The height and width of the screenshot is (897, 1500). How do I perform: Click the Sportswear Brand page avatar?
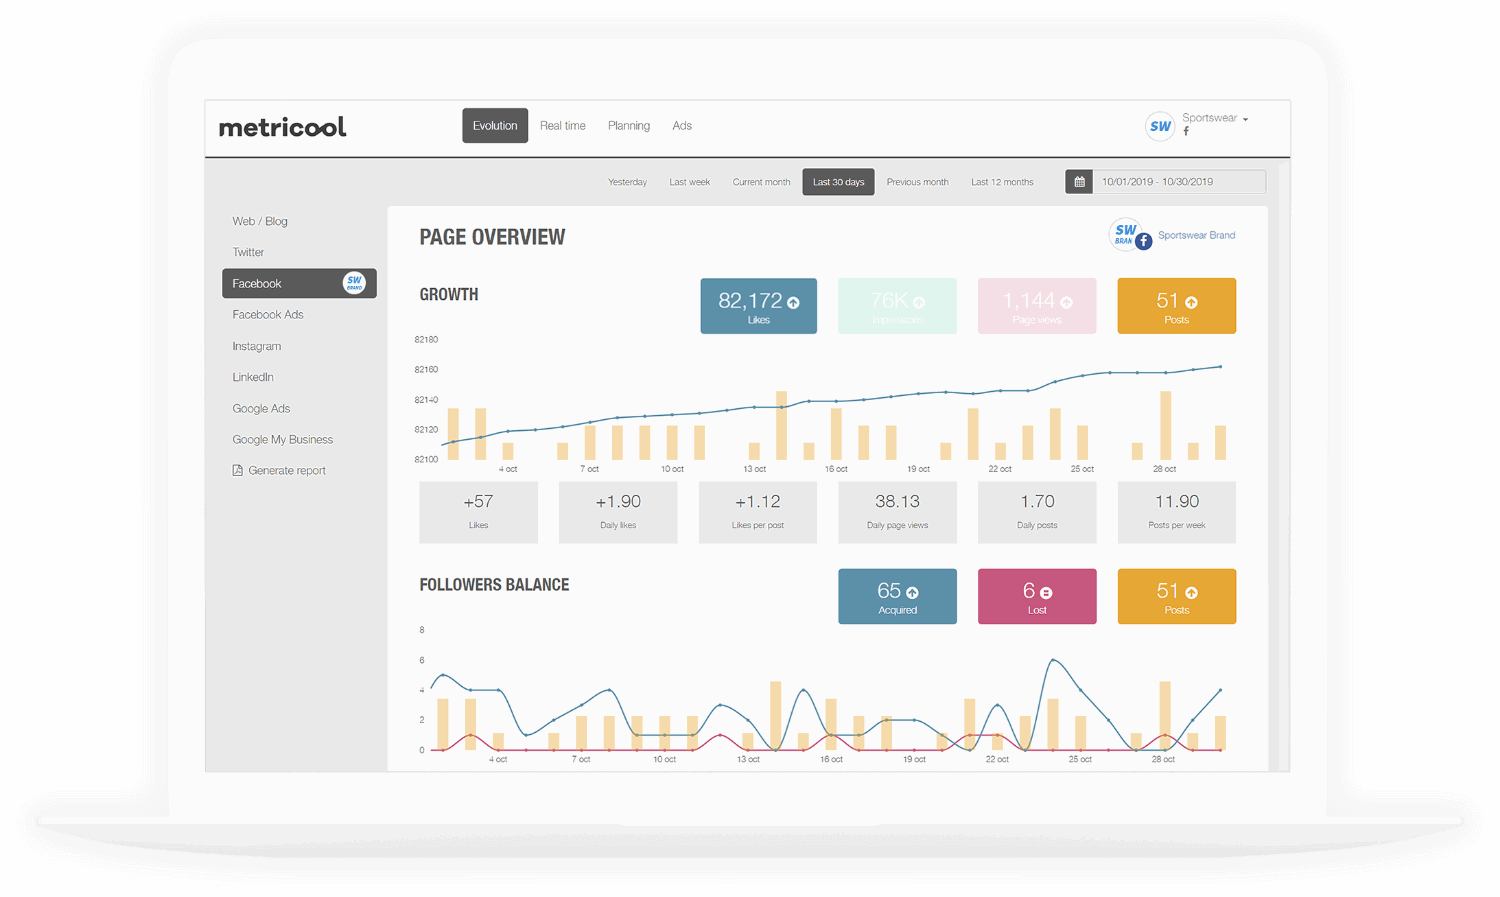1130,235
